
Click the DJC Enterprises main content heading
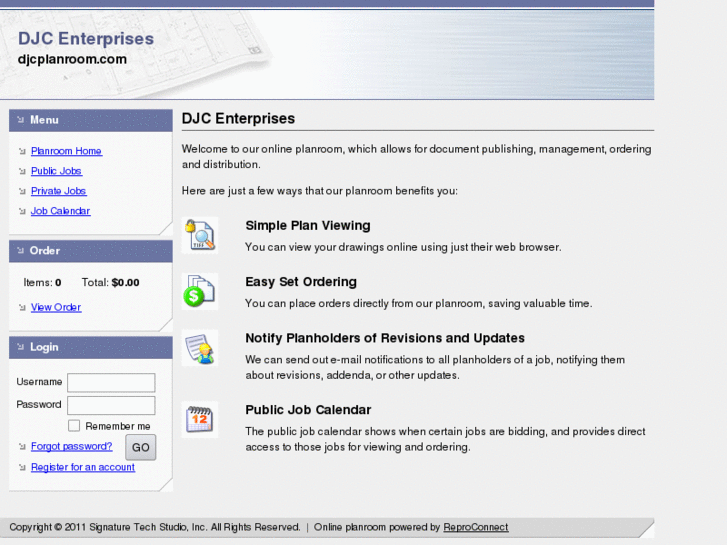[238, 118]
